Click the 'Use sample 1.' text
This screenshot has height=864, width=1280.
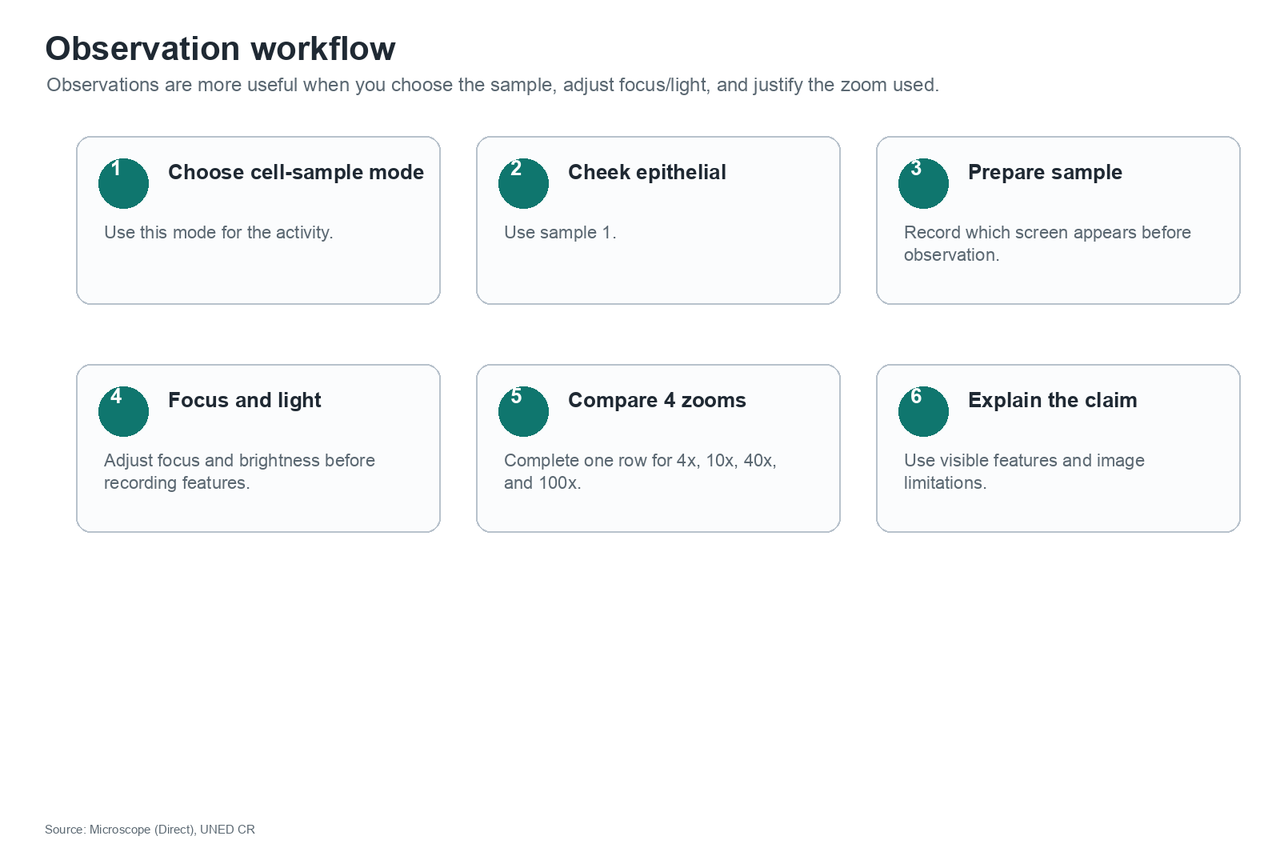click(560, 232)
